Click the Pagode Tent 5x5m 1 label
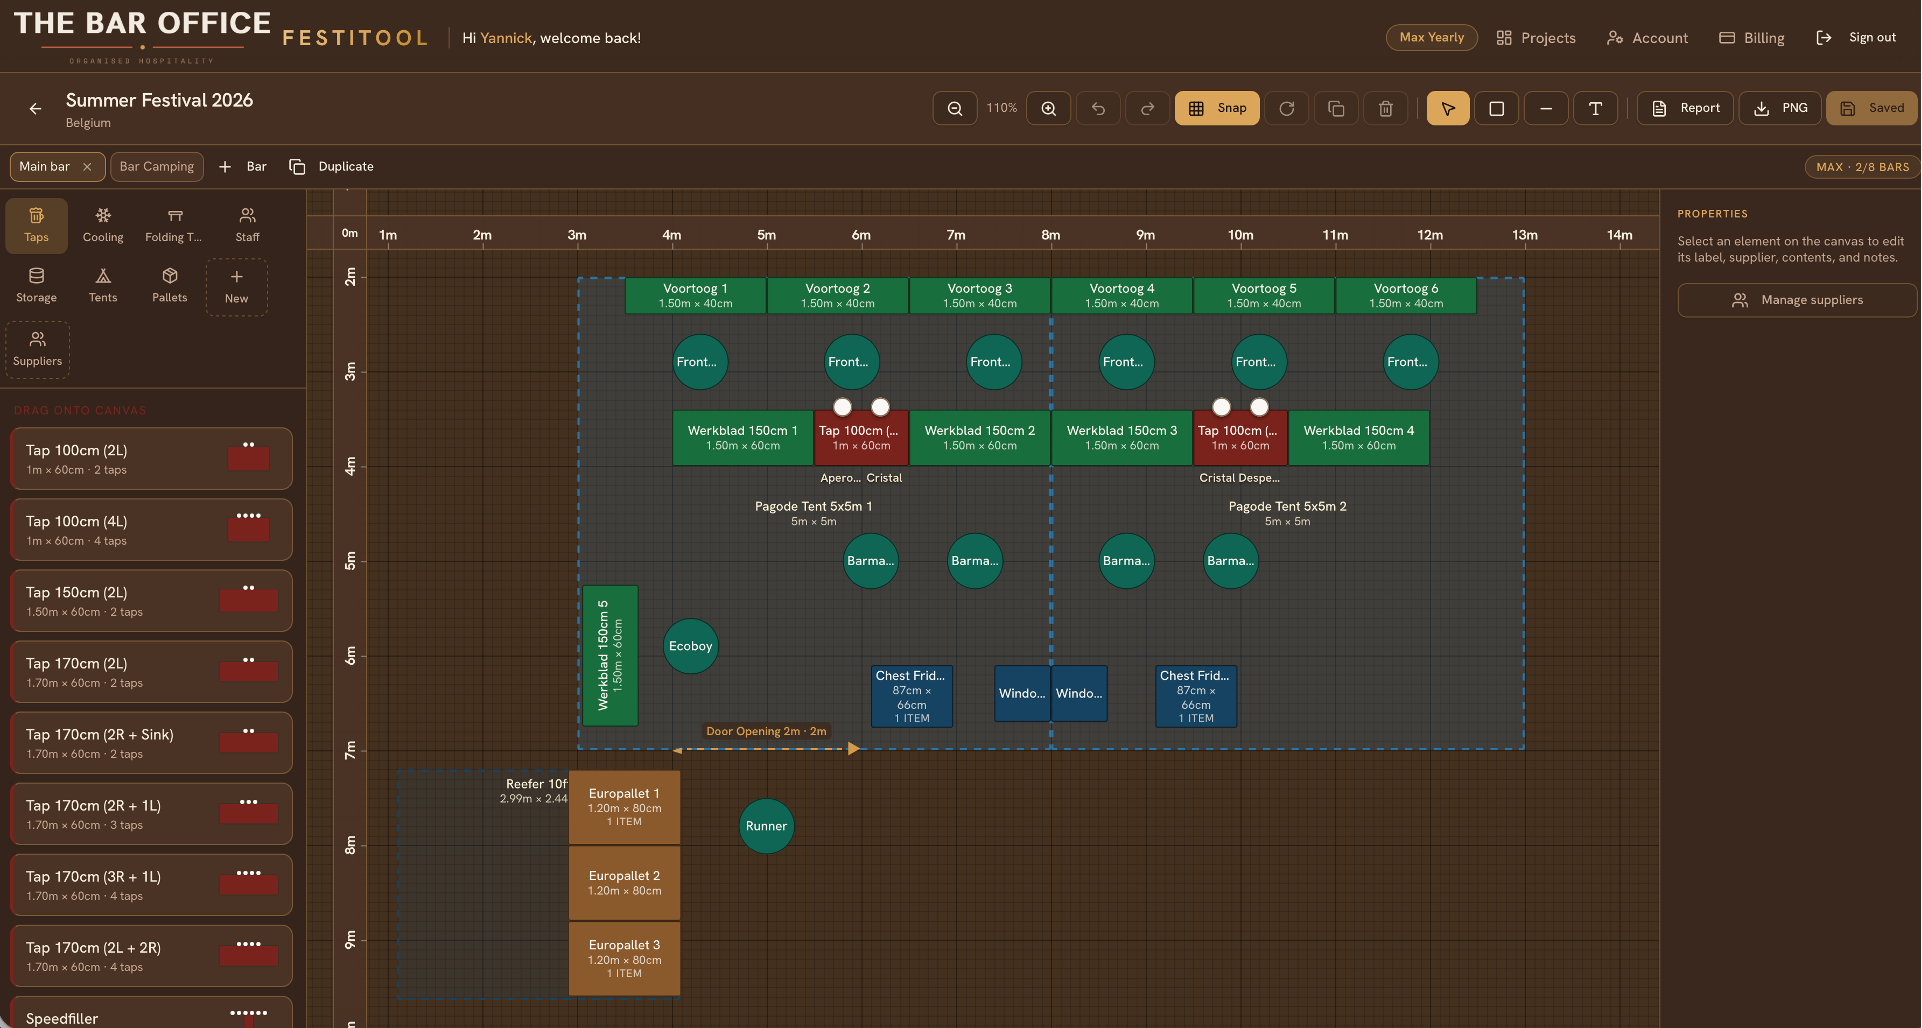The width and height of the screenshot is (1922, 1028). (x=813, y=507)
